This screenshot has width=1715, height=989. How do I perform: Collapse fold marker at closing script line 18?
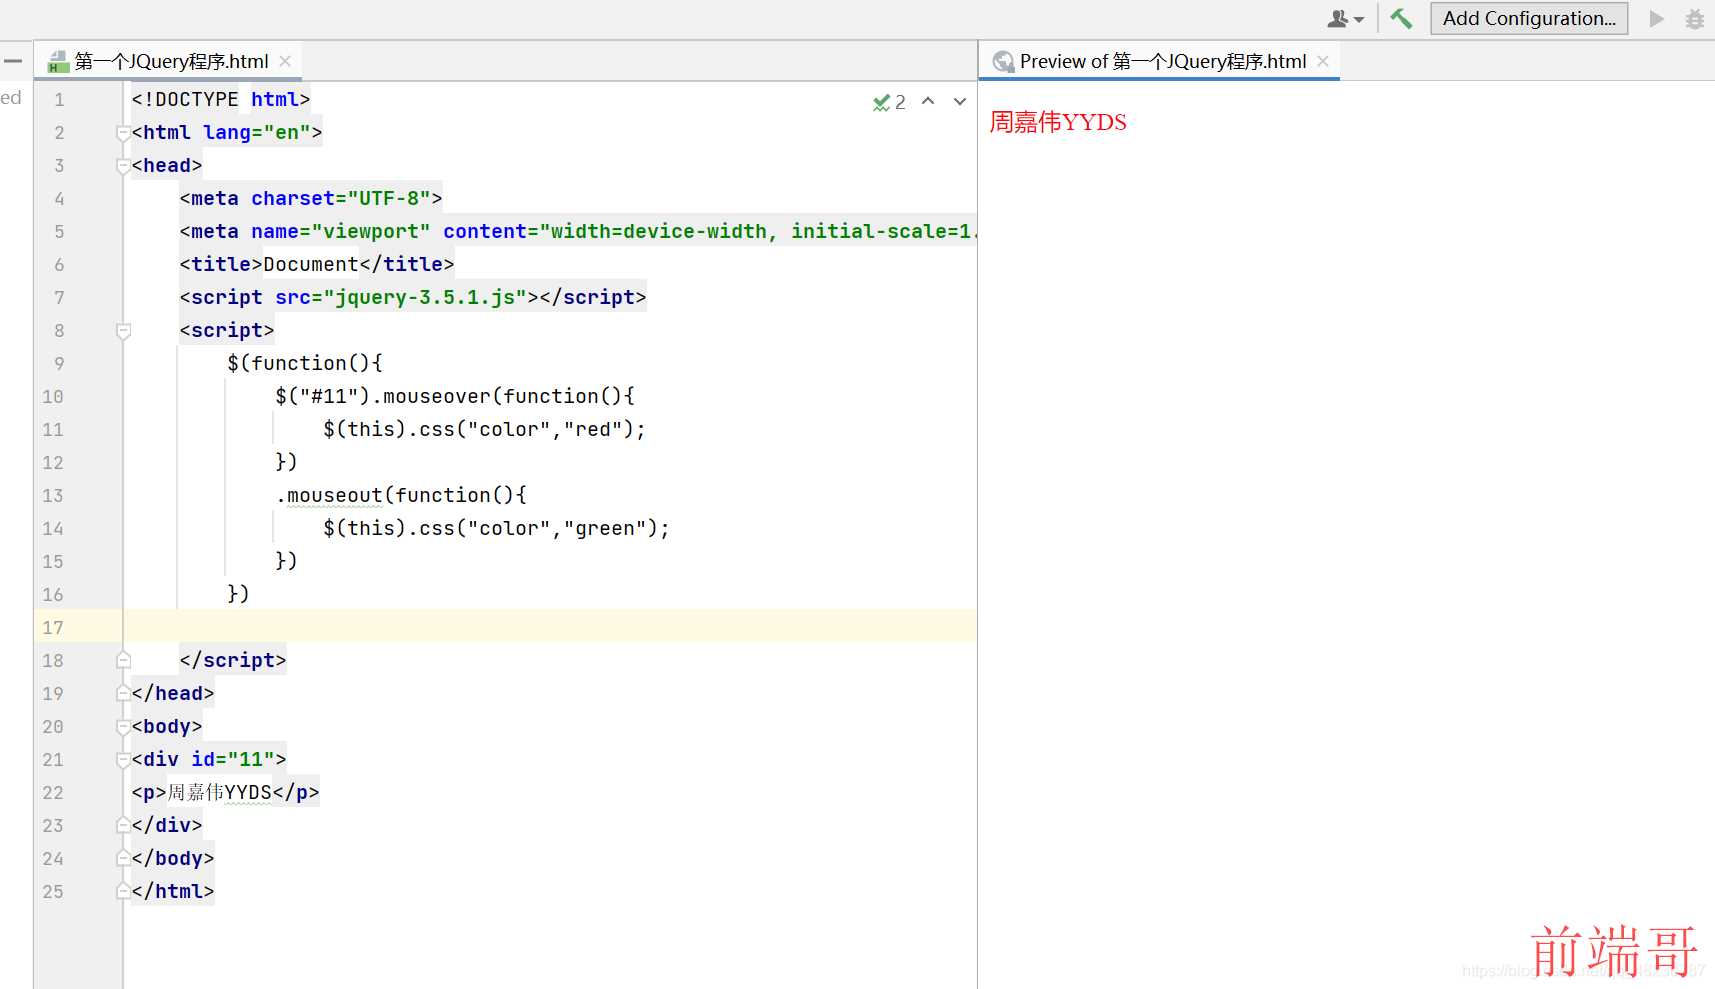123,660
